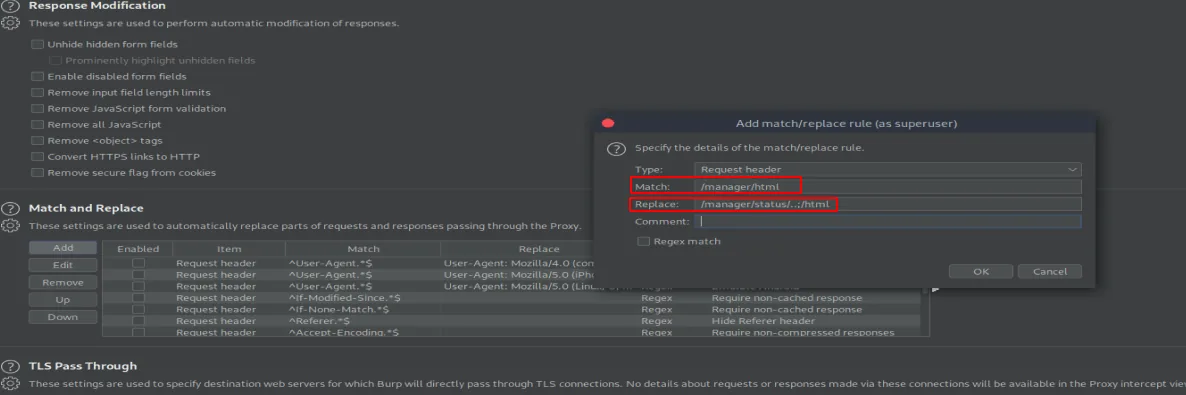This screenshot has height=395, width=1186.
Task: Move rule with the Up button
Action: pyautogui.click(x=63, y=300)
